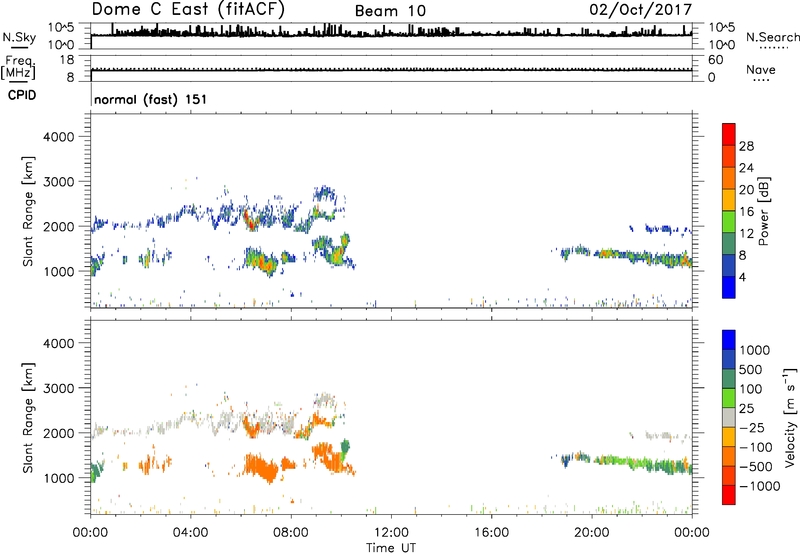Click the "2000" tick on the power panel
Image resolution: width=800 pixels, height=554 pixels.
tap(58, 226)
